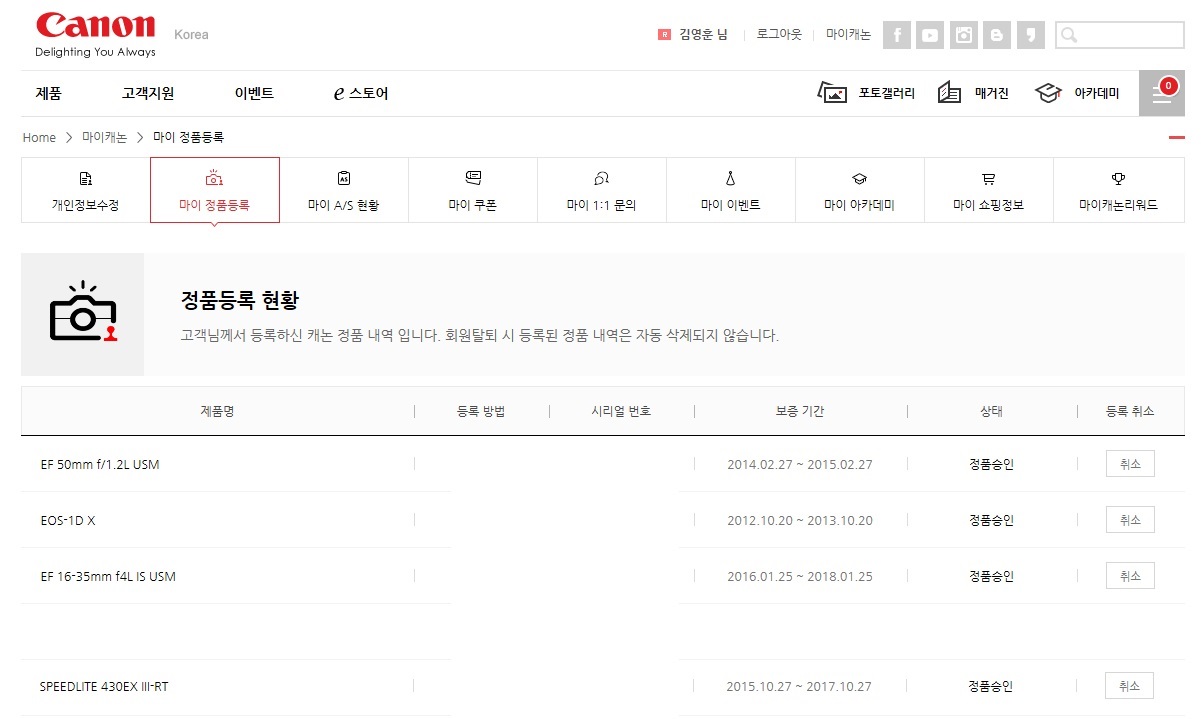Click the search input field
1201x722 pixels.
coord(1130,35)
